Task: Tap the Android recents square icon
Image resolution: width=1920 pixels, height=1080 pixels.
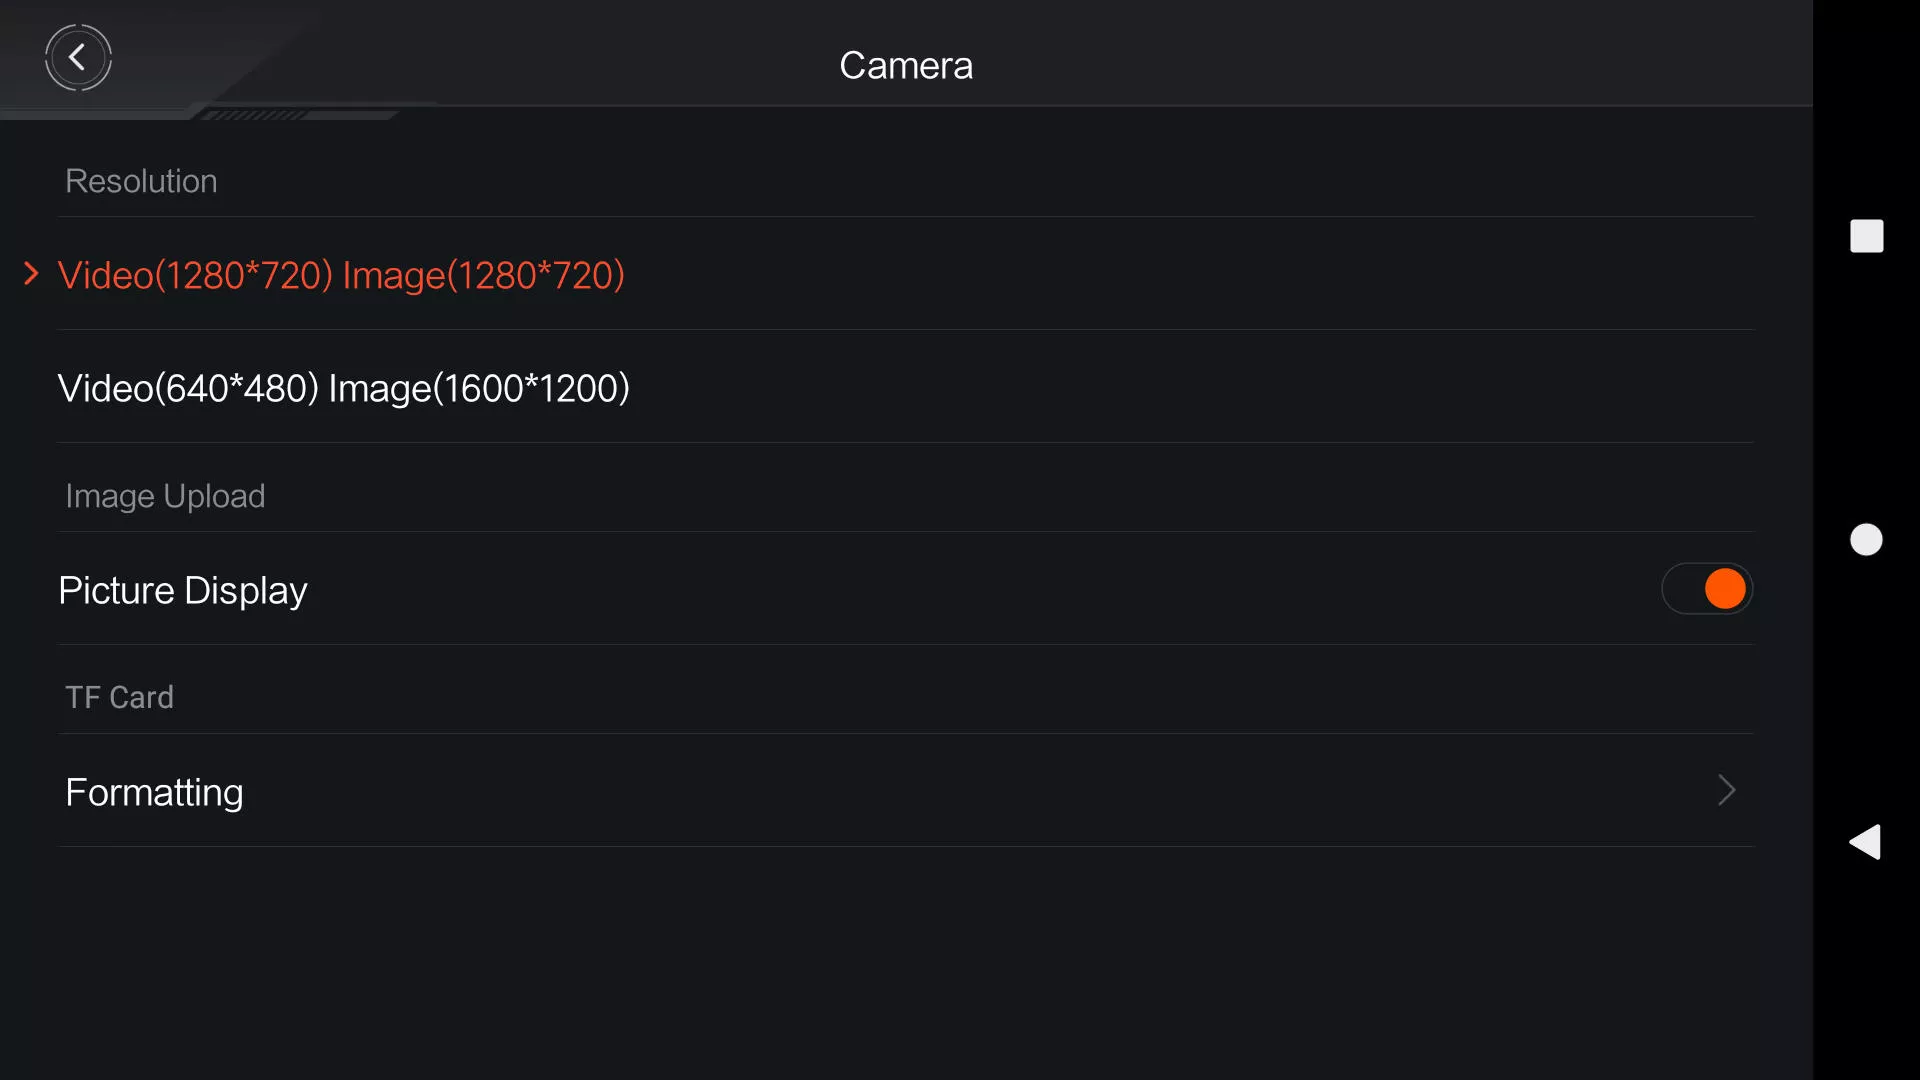Action: 1866,237
